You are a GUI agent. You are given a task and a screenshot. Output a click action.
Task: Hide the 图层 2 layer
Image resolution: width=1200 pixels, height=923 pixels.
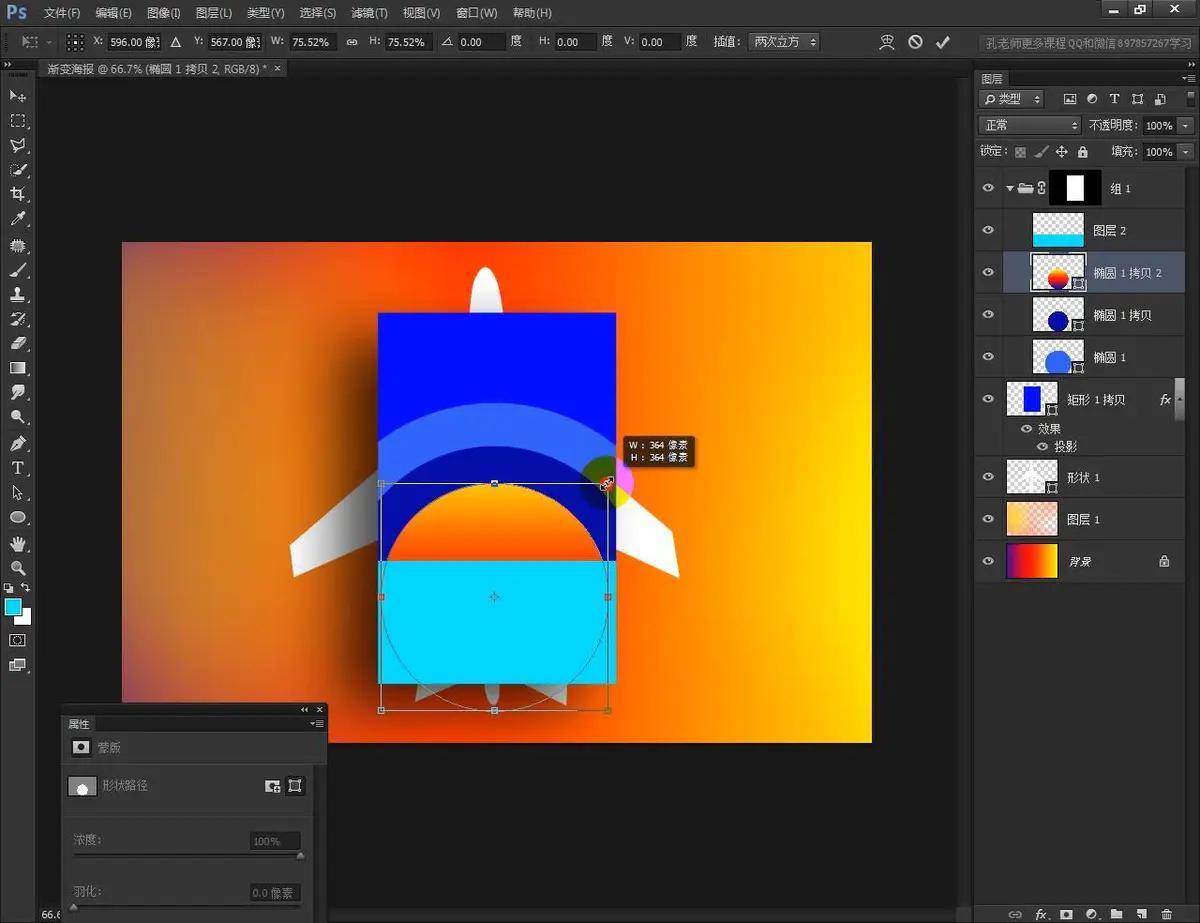pos(989,230)
